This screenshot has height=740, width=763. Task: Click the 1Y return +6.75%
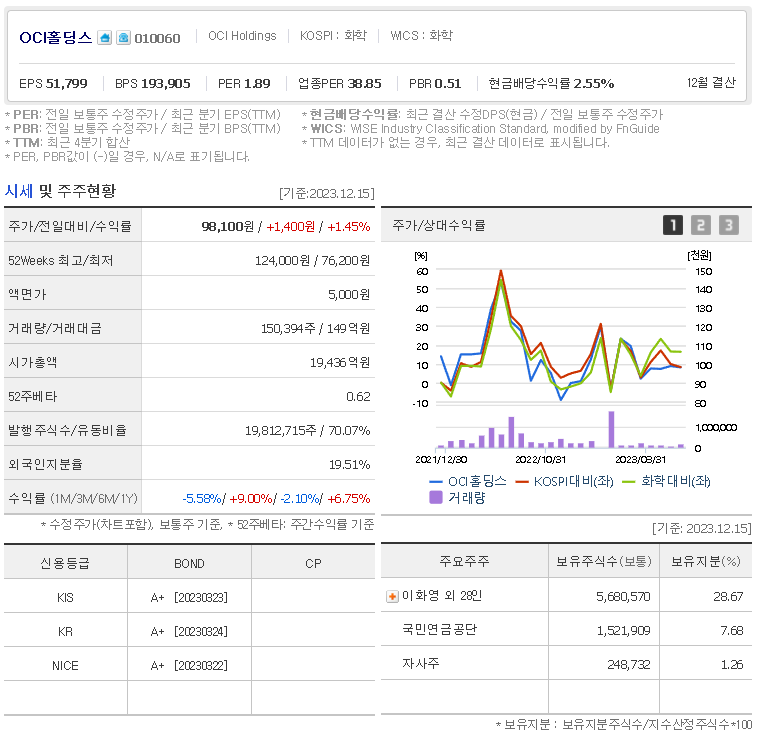tap(349, 499)
